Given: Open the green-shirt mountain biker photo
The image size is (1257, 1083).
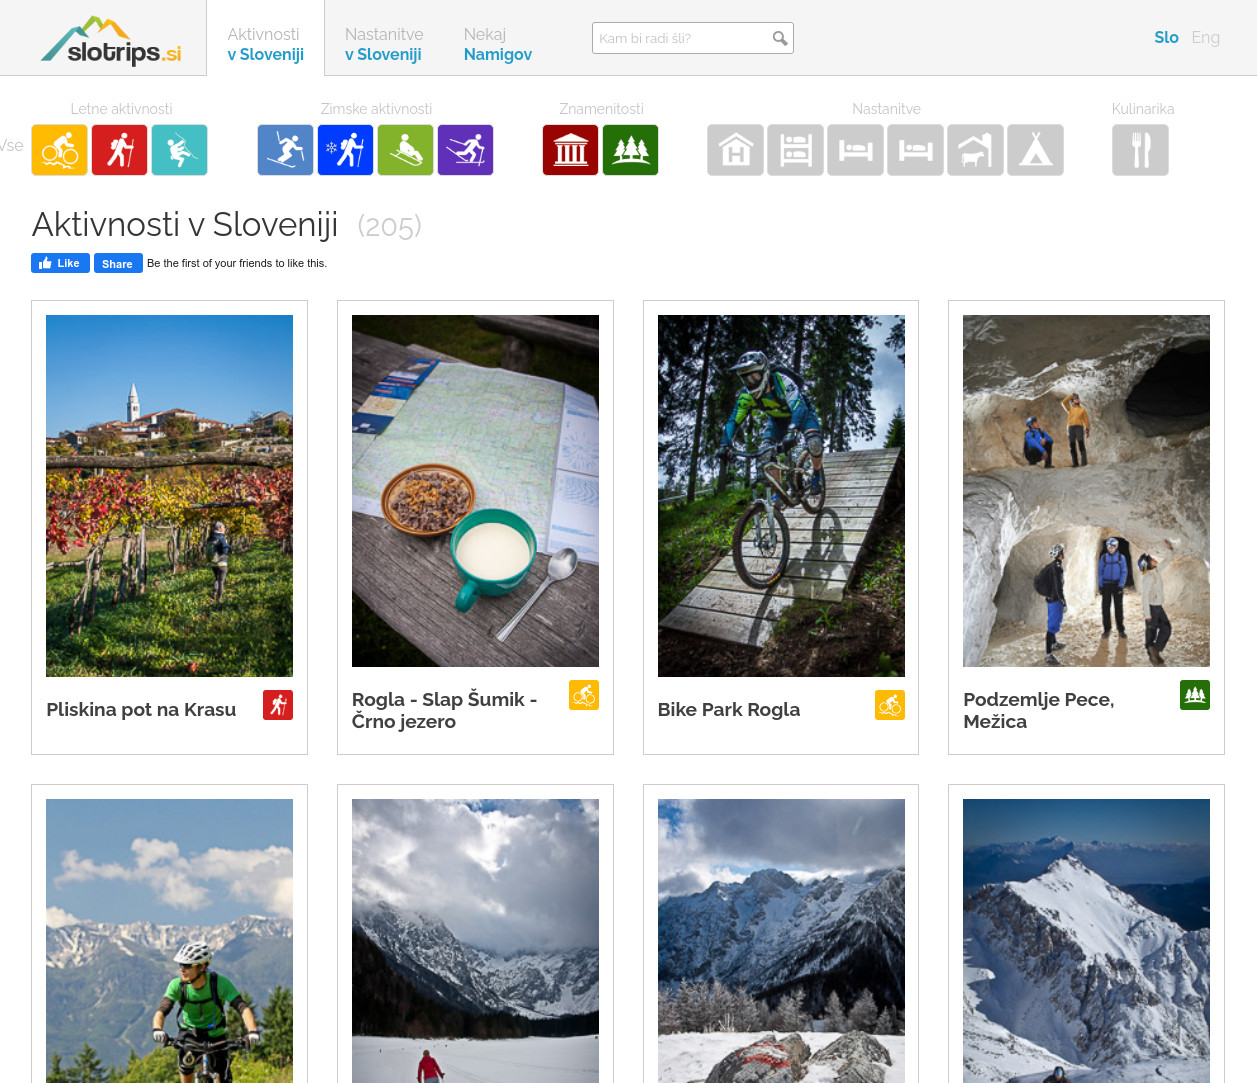Looking at the screenshot, I should tap(169, 940).
